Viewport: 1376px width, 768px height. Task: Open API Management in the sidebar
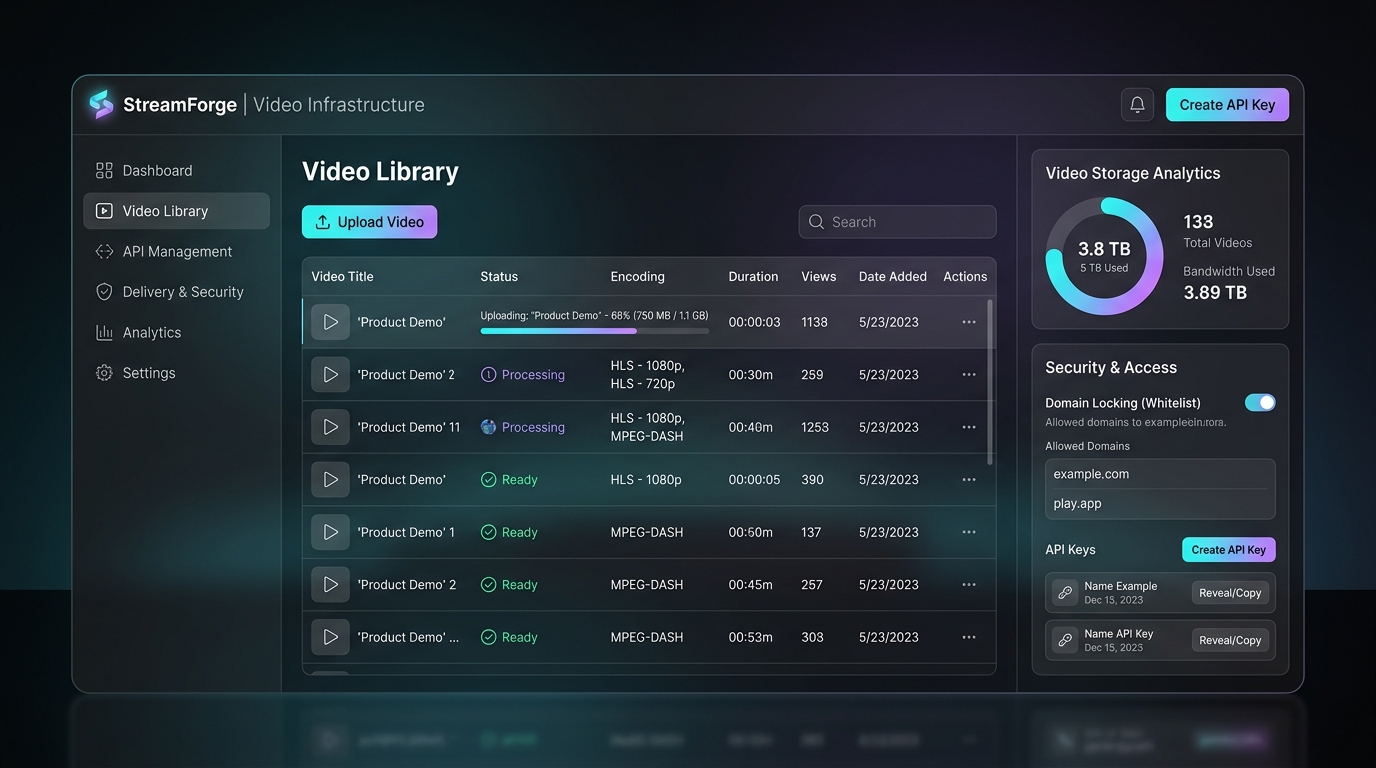176,251
